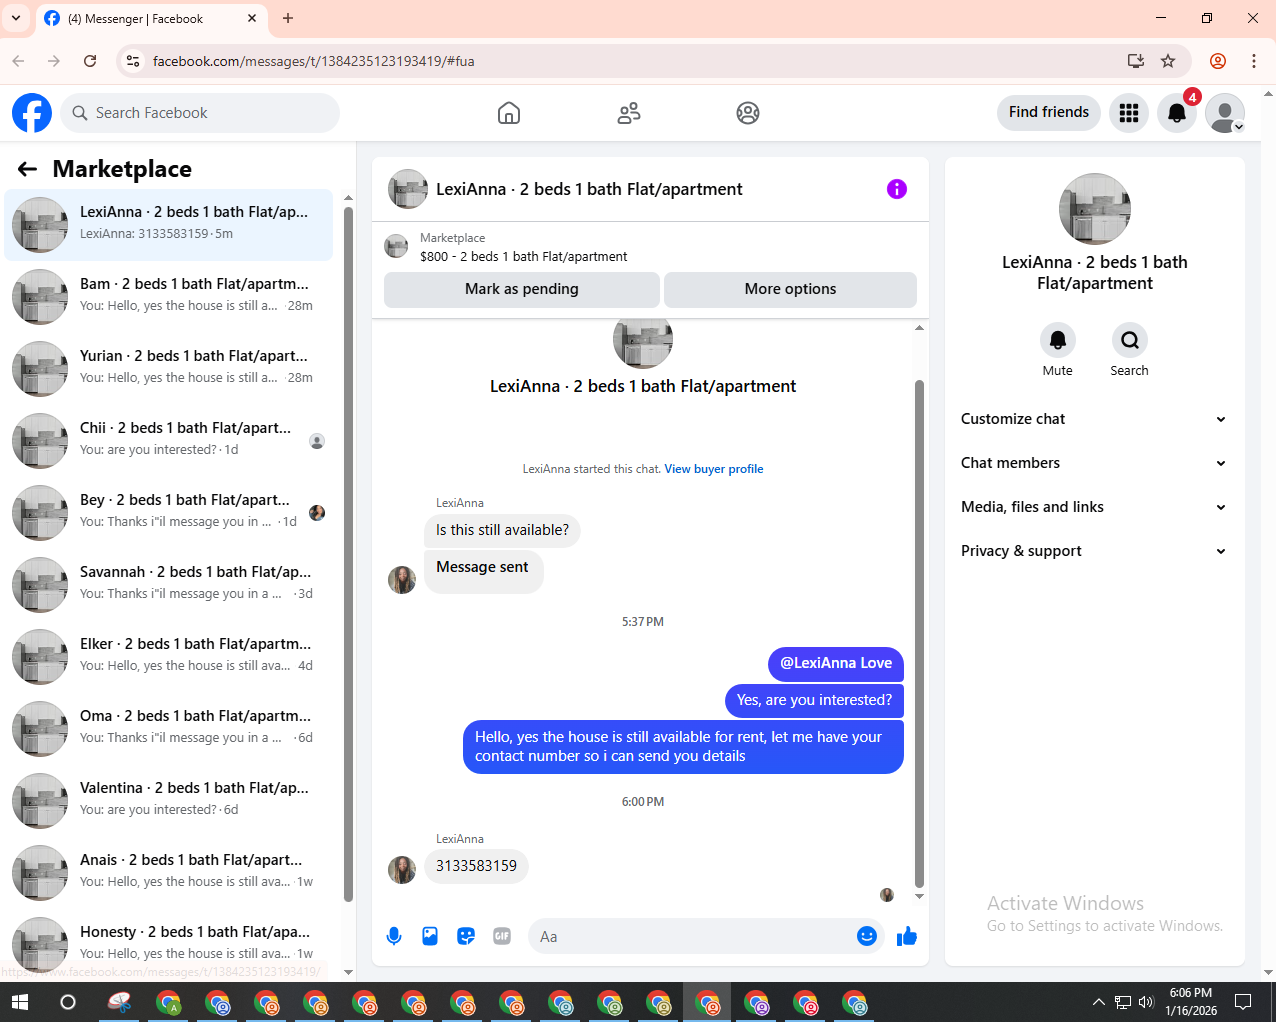Click the 'Is this still available?' message

502,530
